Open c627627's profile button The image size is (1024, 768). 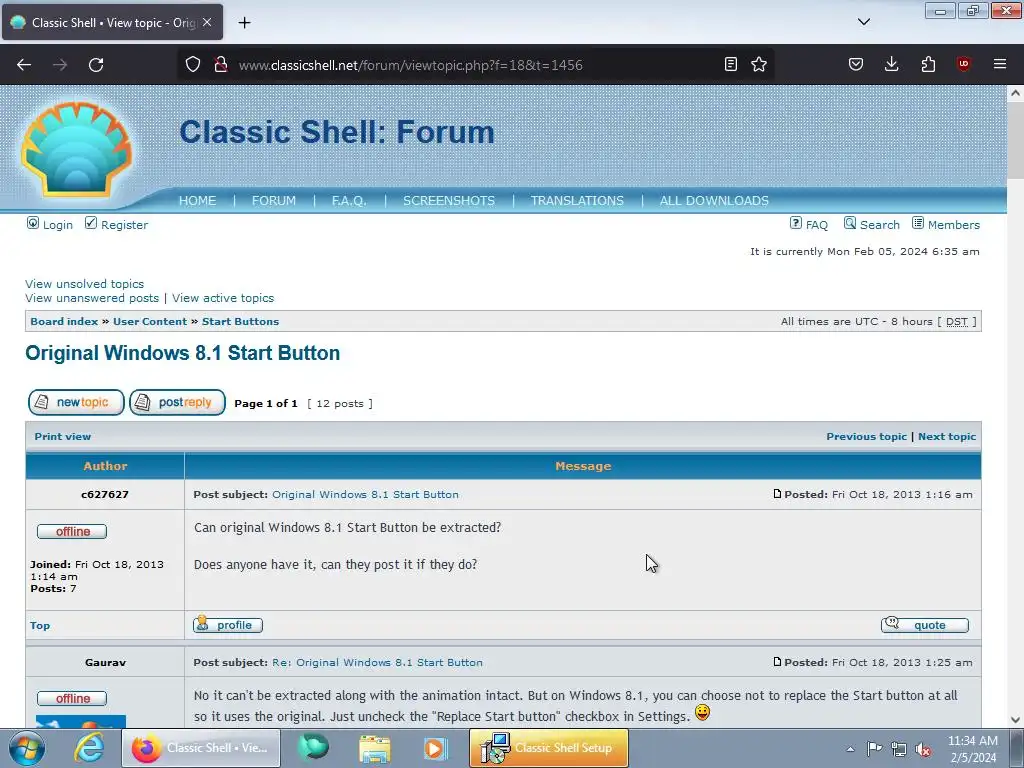228,625
